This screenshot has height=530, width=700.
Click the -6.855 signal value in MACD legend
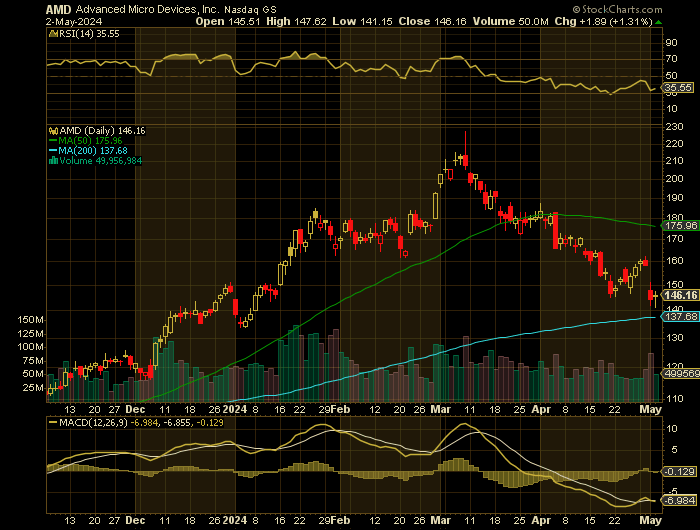[177, 422]
